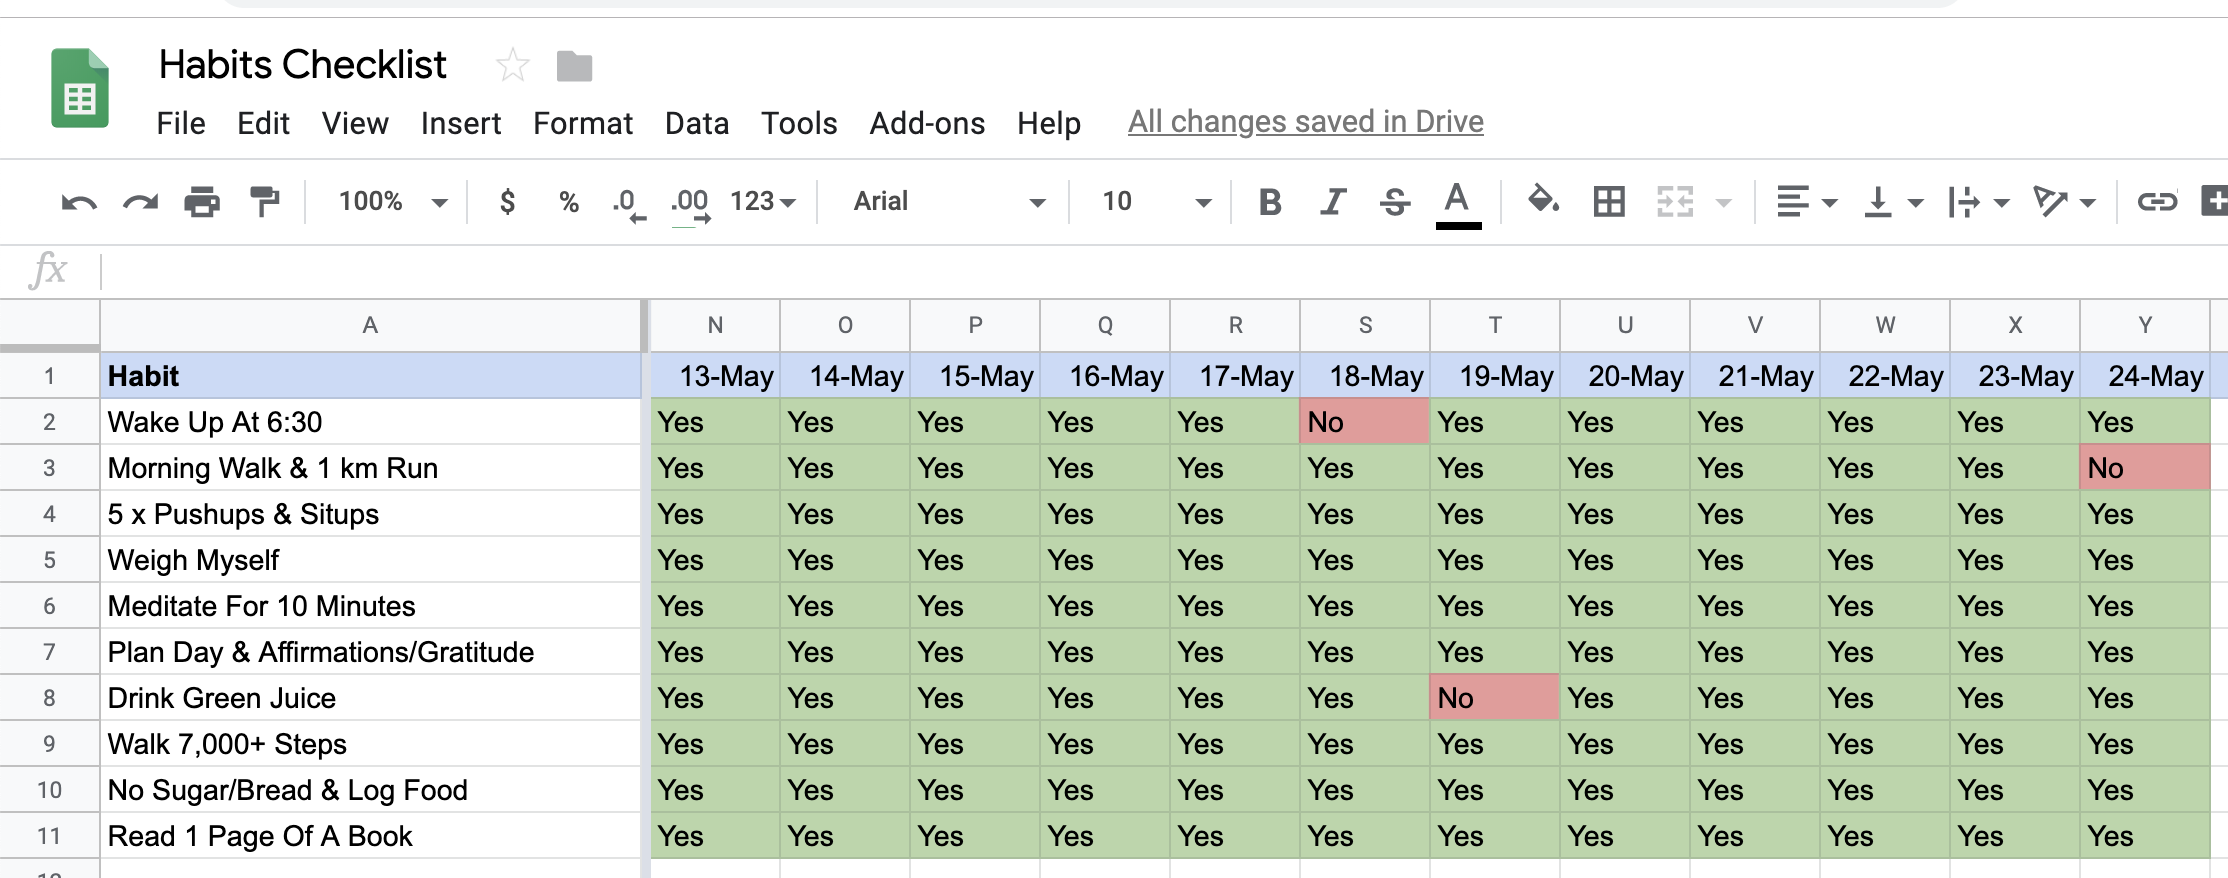
Task: Open the Data menu
Action: pos(697,123)
